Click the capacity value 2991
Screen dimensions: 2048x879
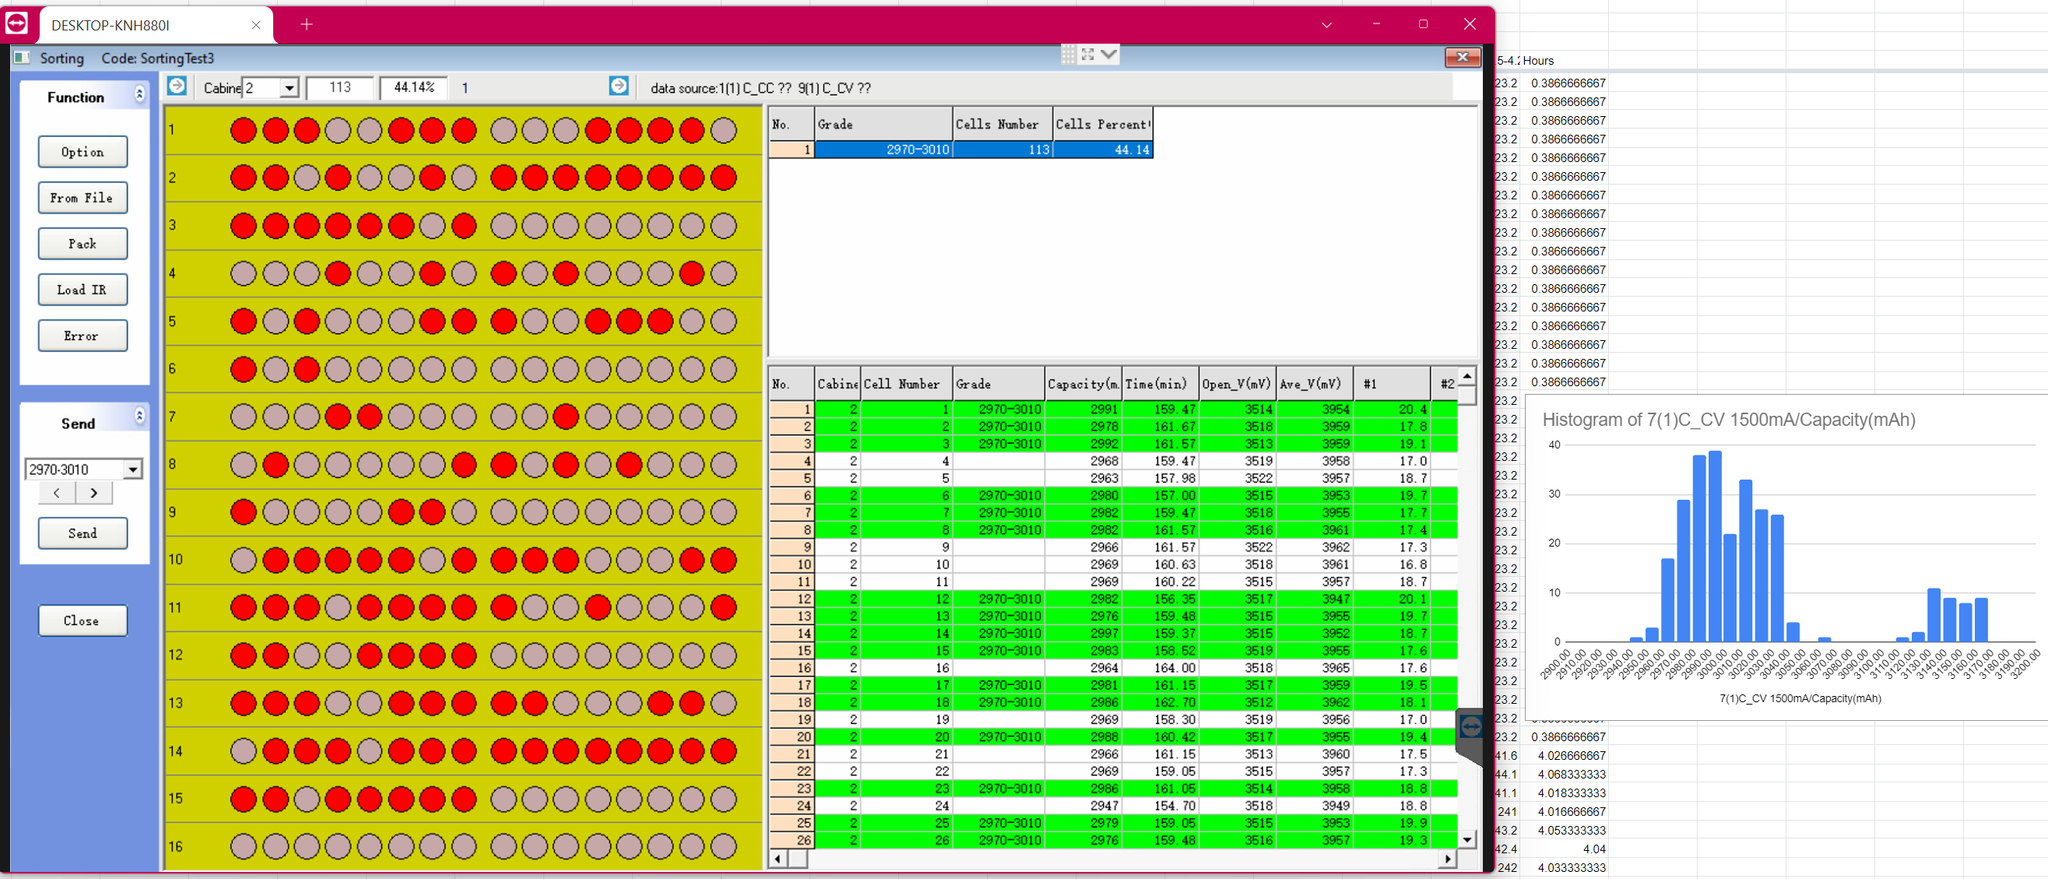[x=1083, y=409]
